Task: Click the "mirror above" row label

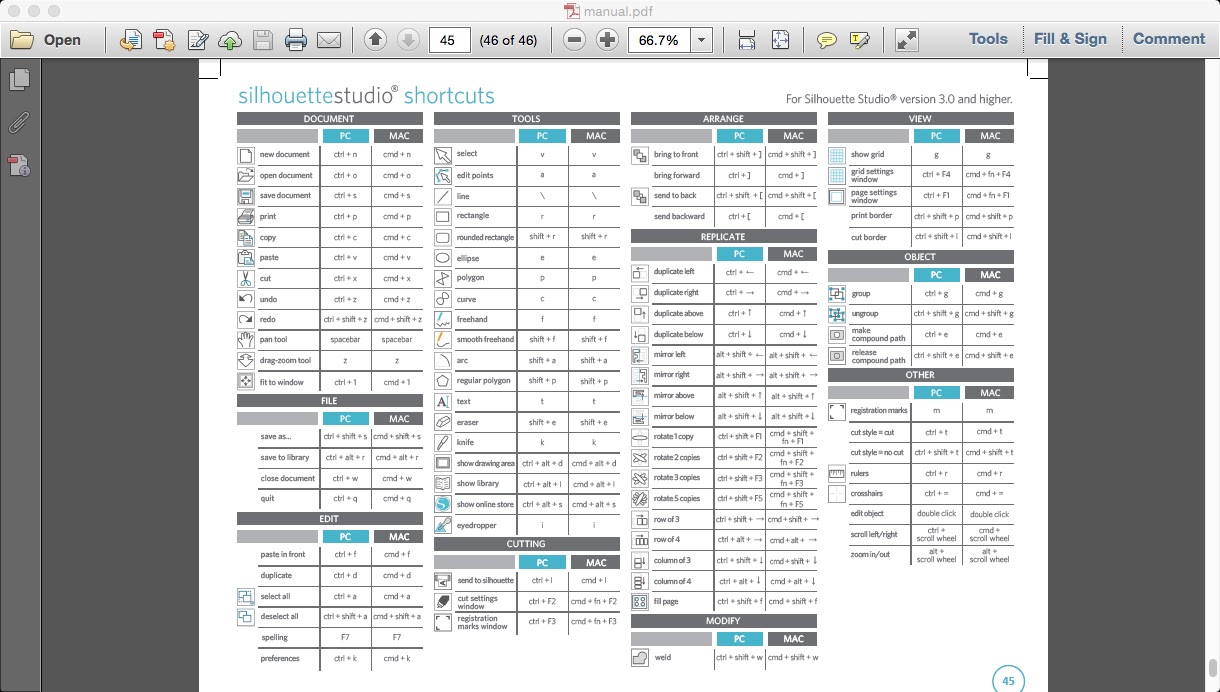Action: point(674,396)
